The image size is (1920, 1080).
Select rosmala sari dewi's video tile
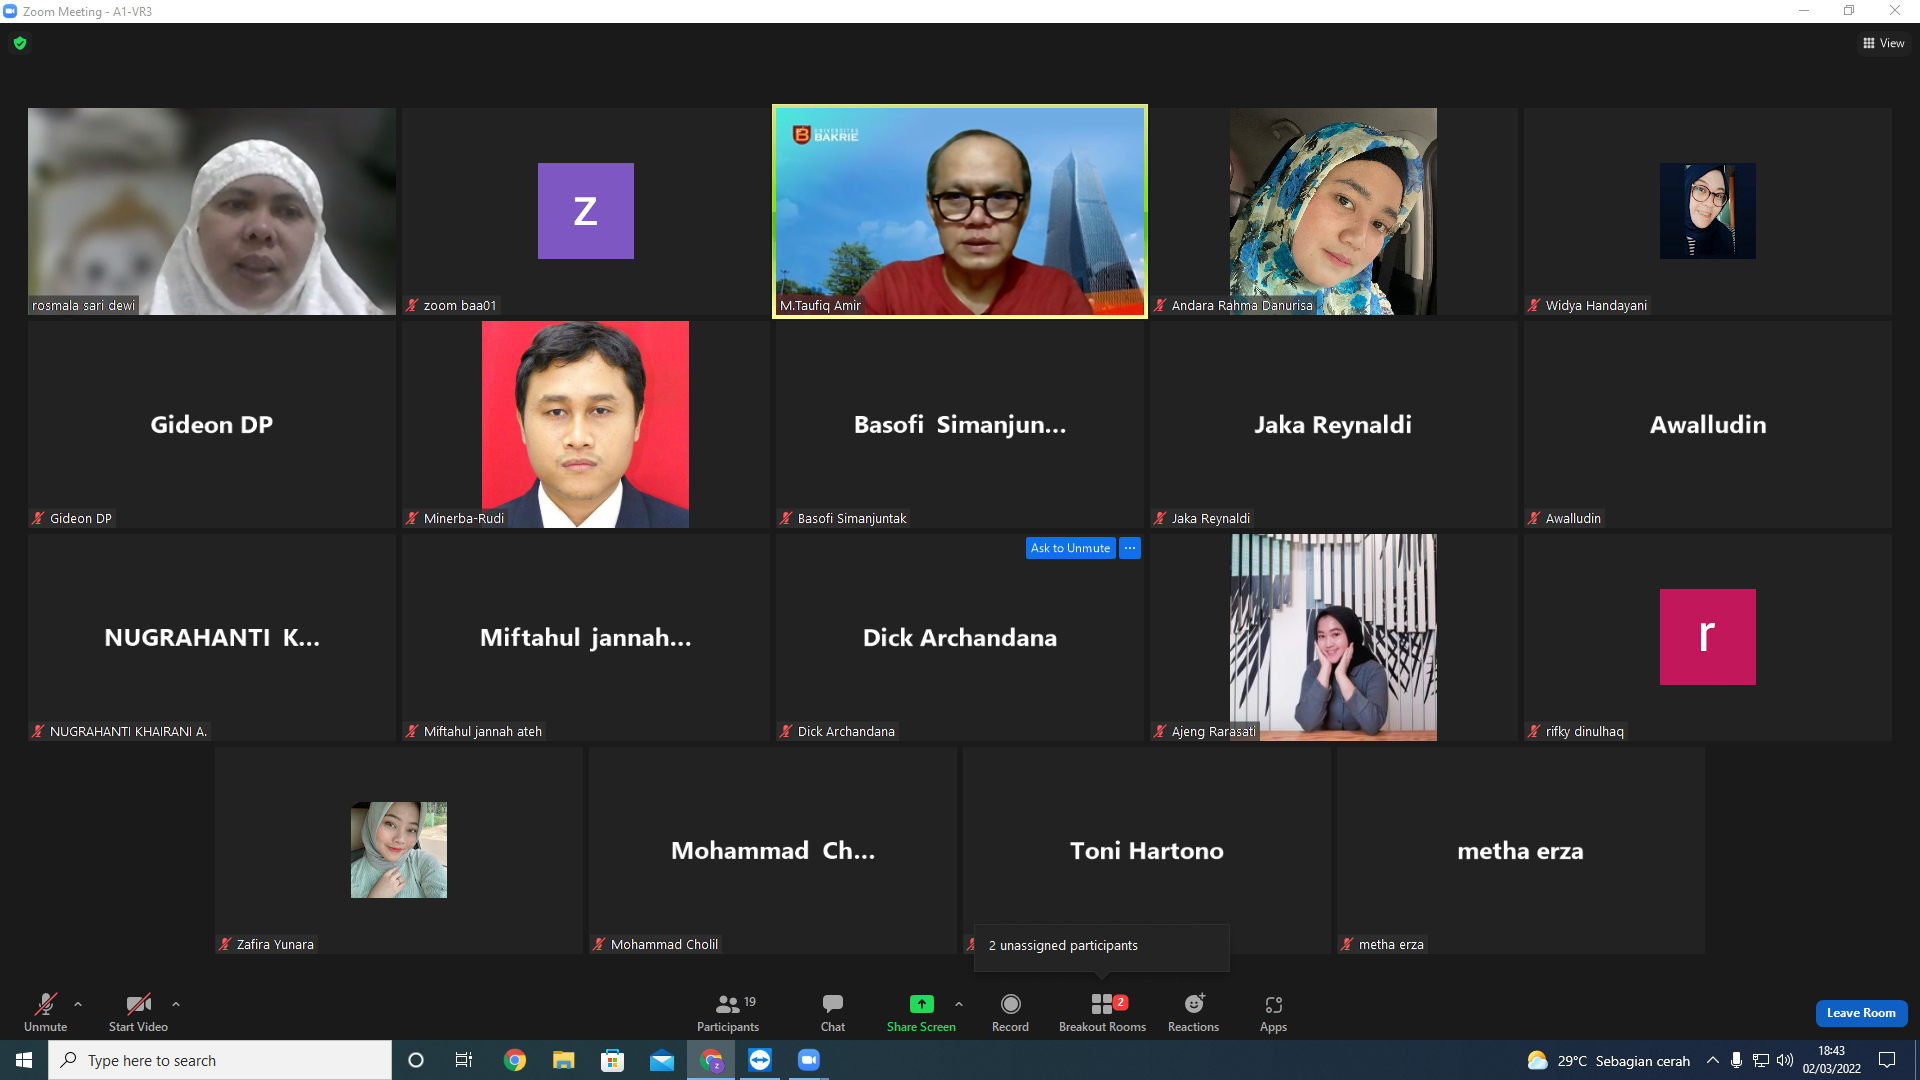[212, 211]
